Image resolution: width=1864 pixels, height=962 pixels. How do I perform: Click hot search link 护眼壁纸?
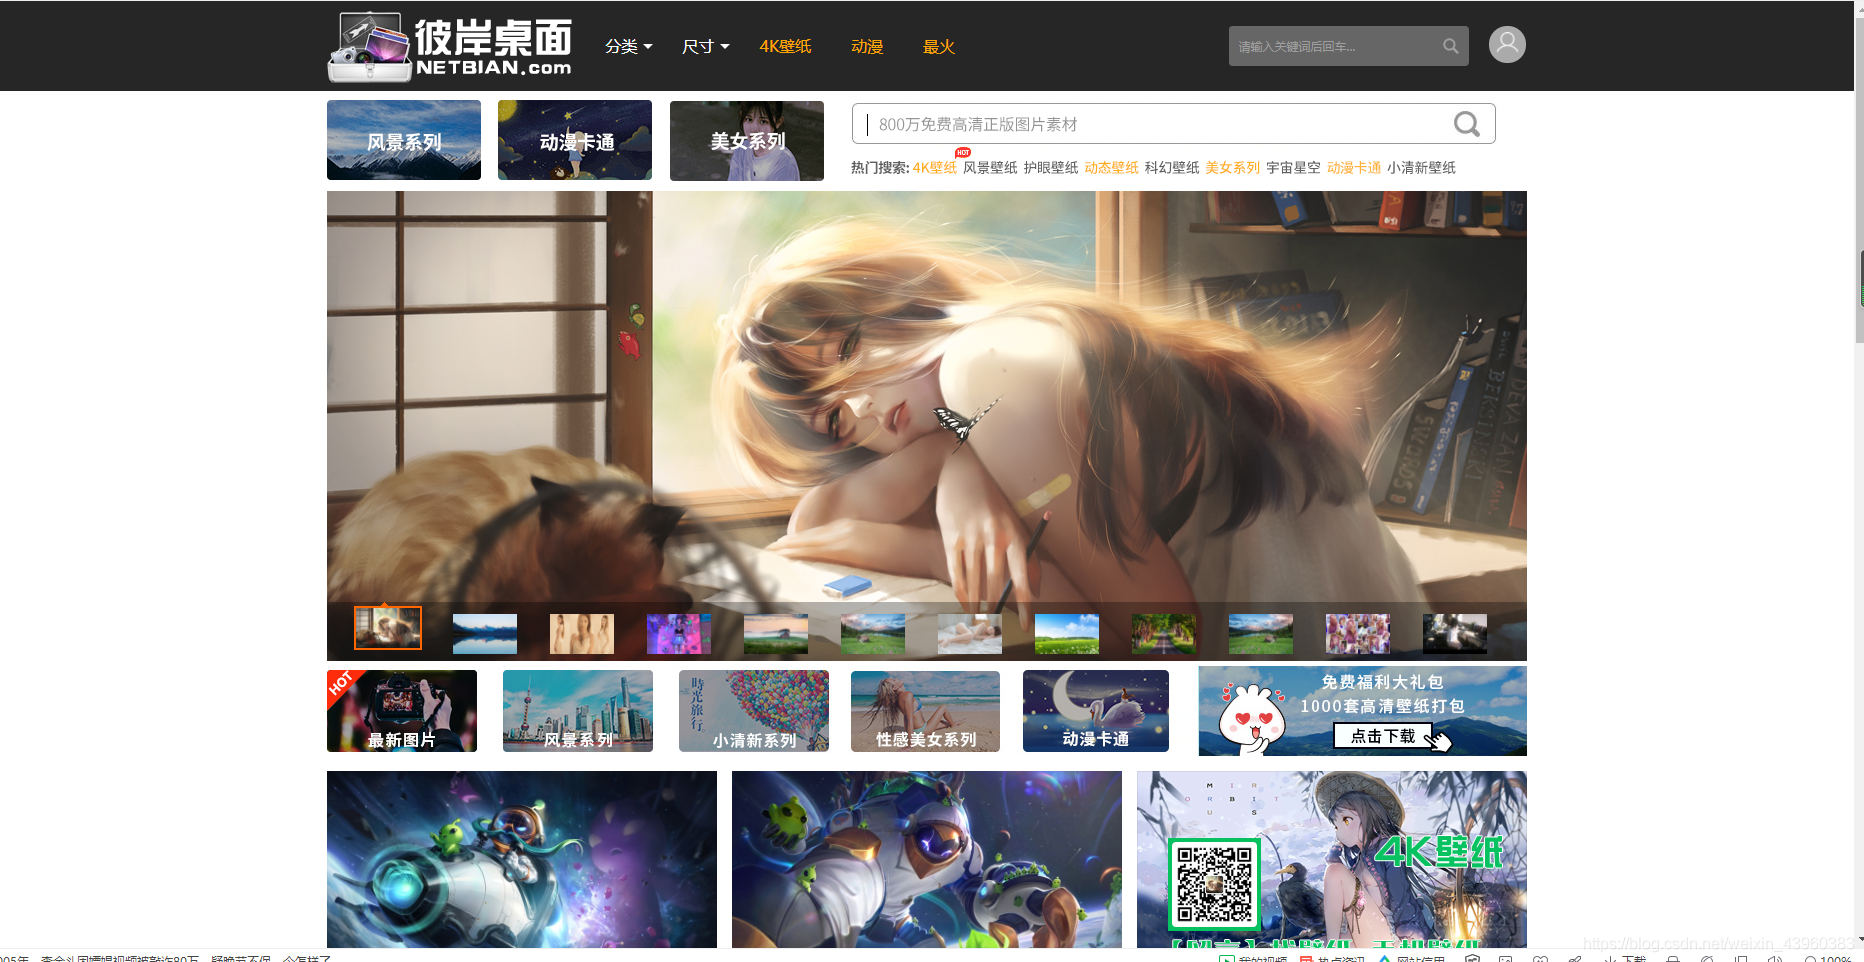(x=1051, y=167)
